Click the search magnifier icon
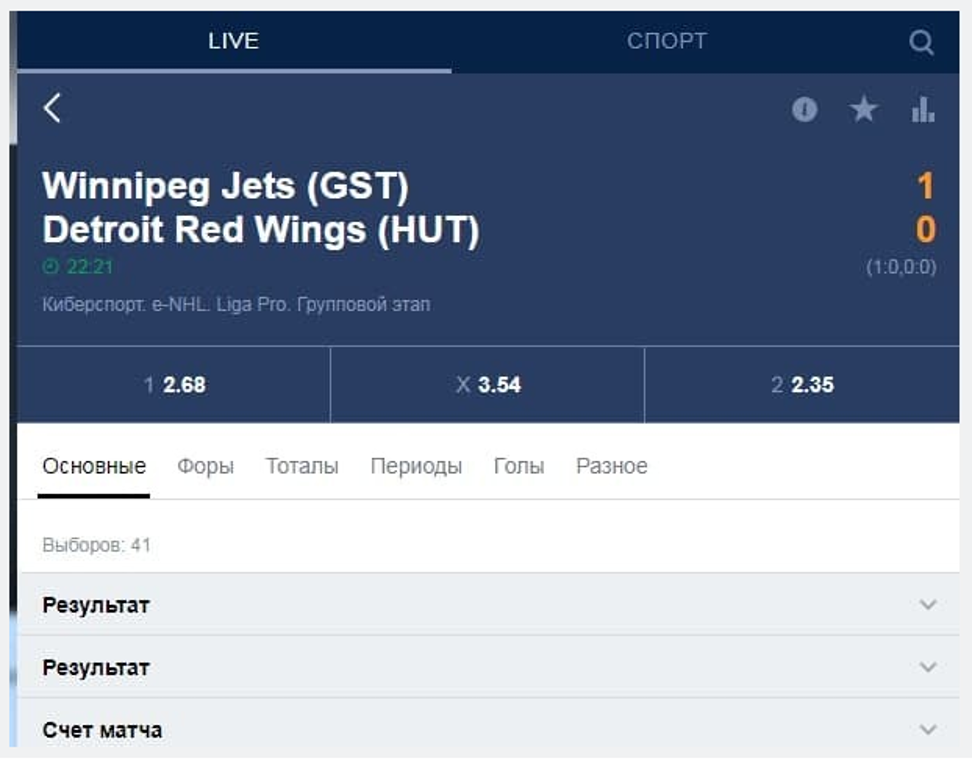The image size is (972, 772). click(x=921, y=42)
